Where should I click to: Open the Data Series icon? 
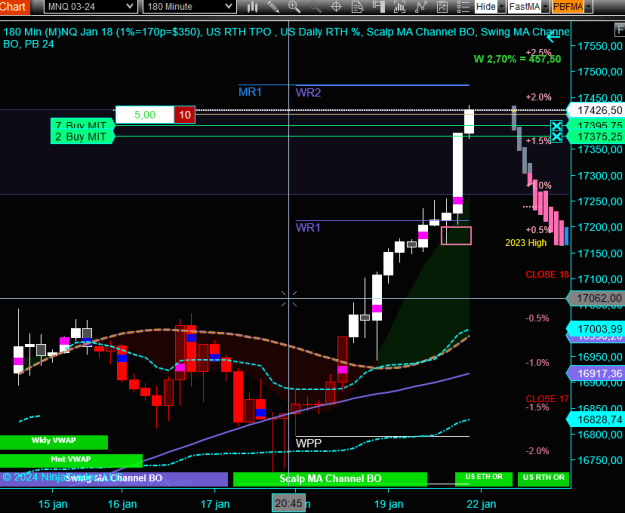click(x=399, y=6)
